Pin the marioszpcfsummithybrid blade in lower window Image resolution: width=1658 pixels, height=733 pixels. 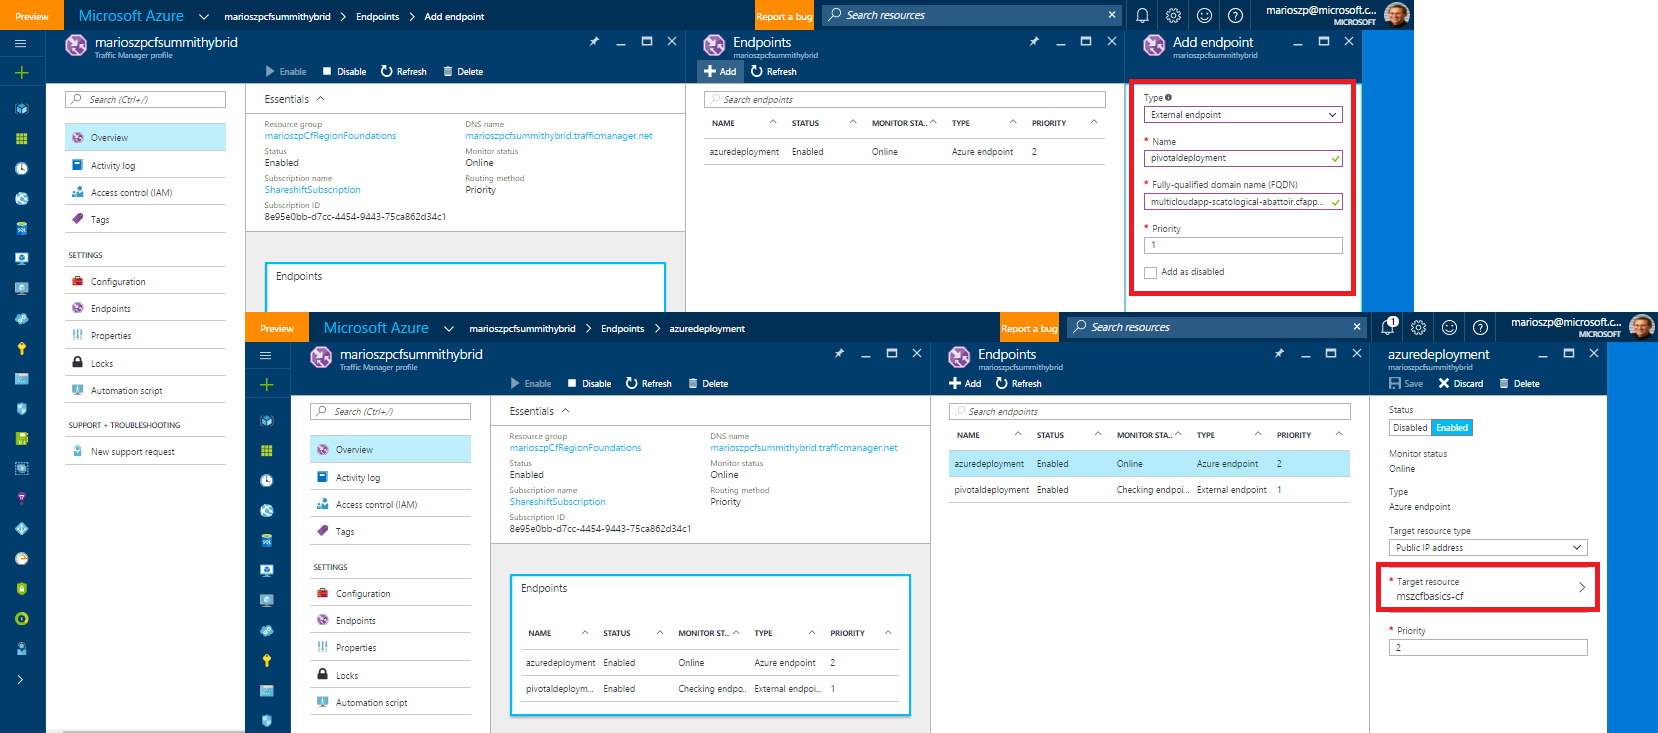839,354
